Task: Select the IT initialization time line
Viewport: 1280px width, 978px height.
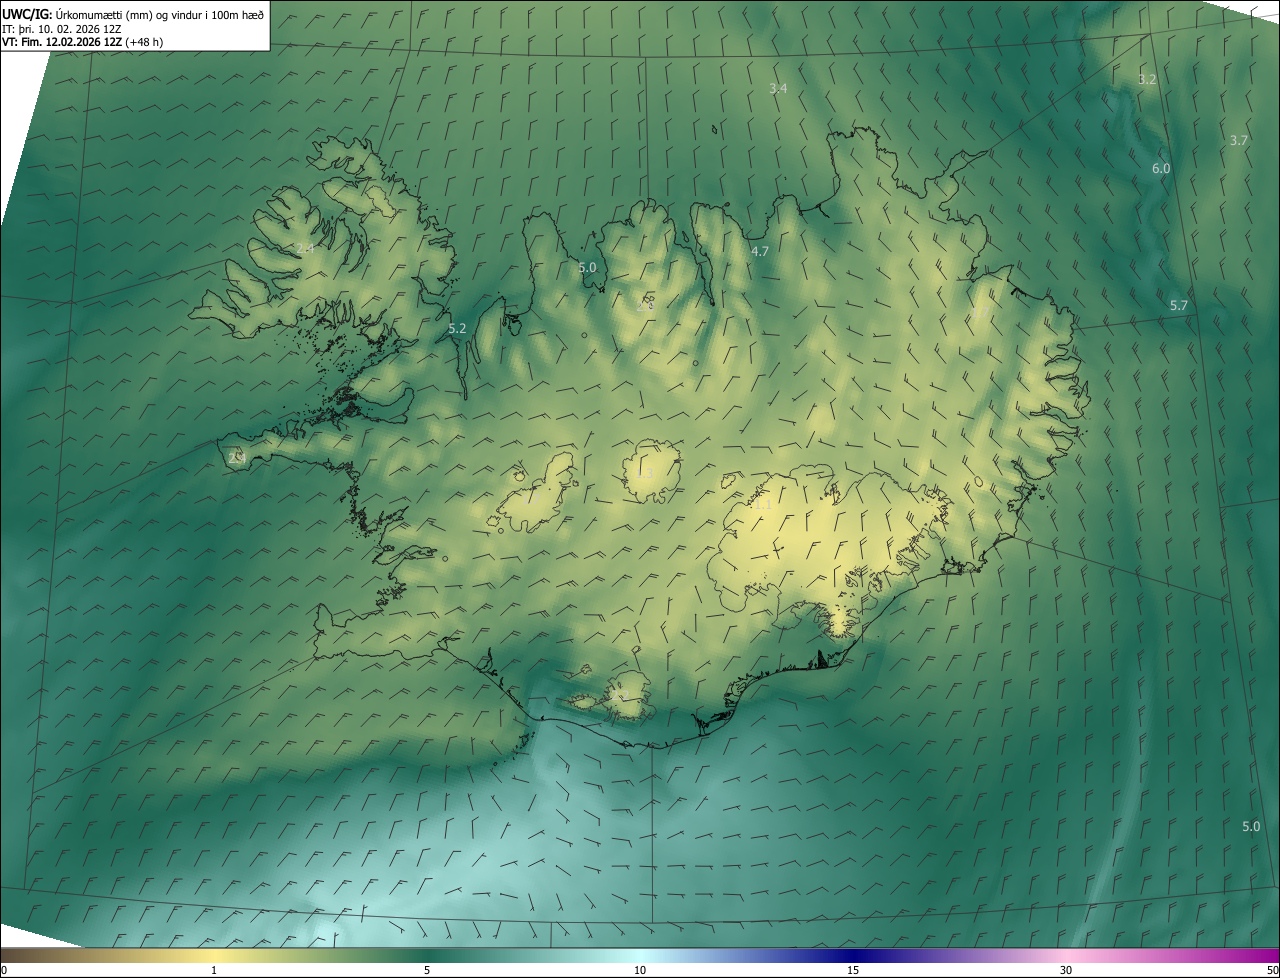Action: point(62,29)
